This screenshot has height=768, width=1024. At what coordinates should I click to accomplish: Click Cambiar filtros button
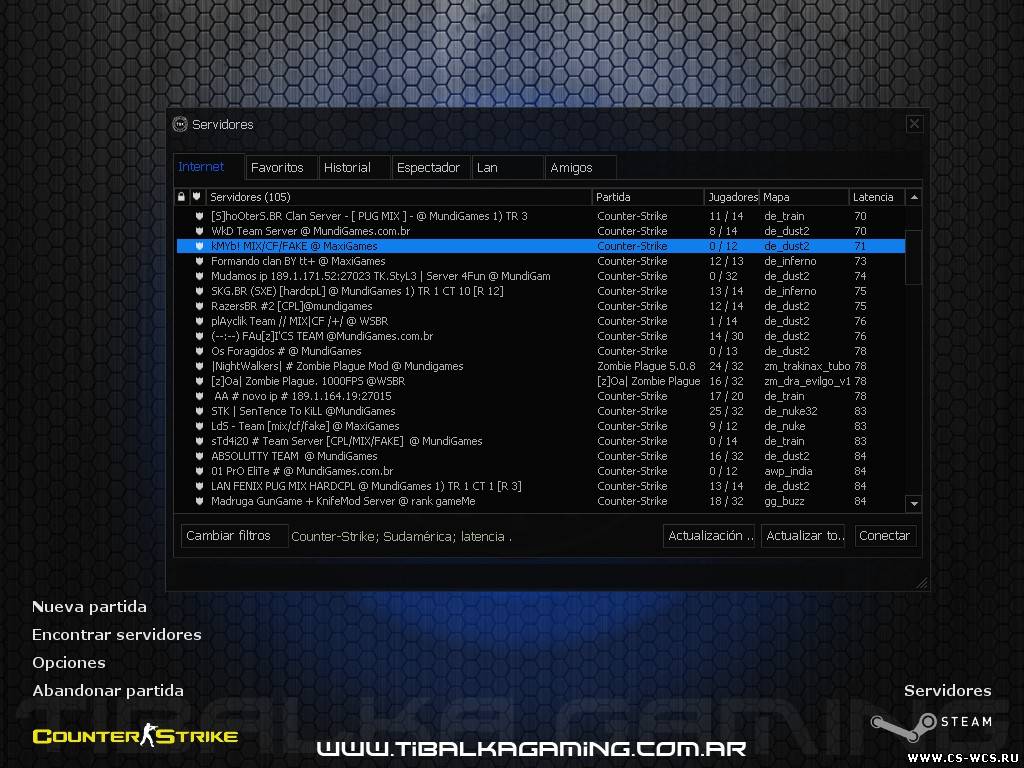pyautogui.click(x=234, y=536)
